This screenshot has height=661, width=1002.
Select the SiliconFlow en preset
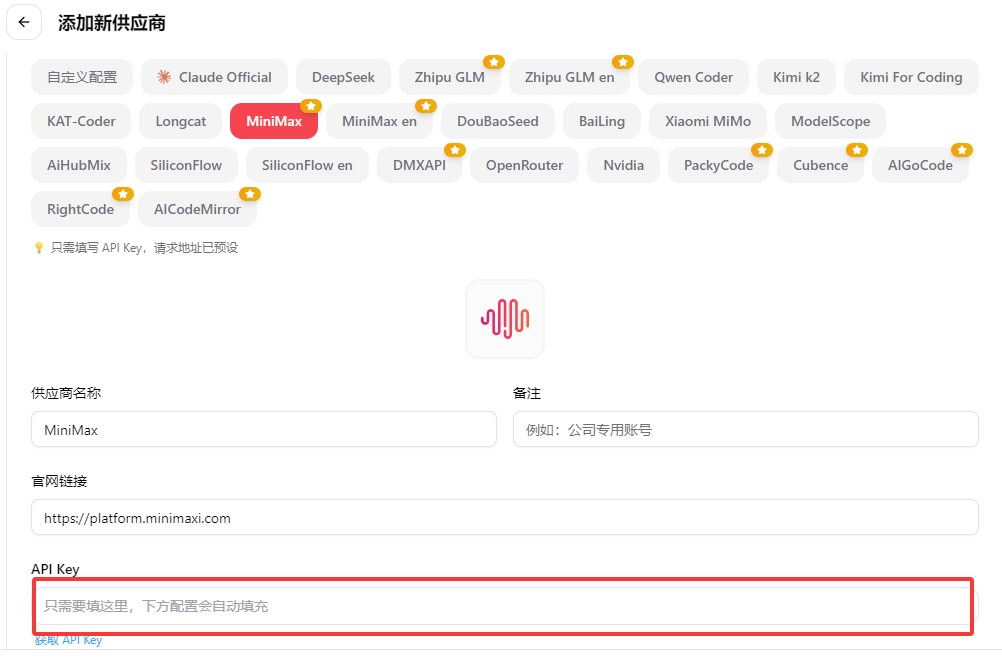tap(307, 166)
